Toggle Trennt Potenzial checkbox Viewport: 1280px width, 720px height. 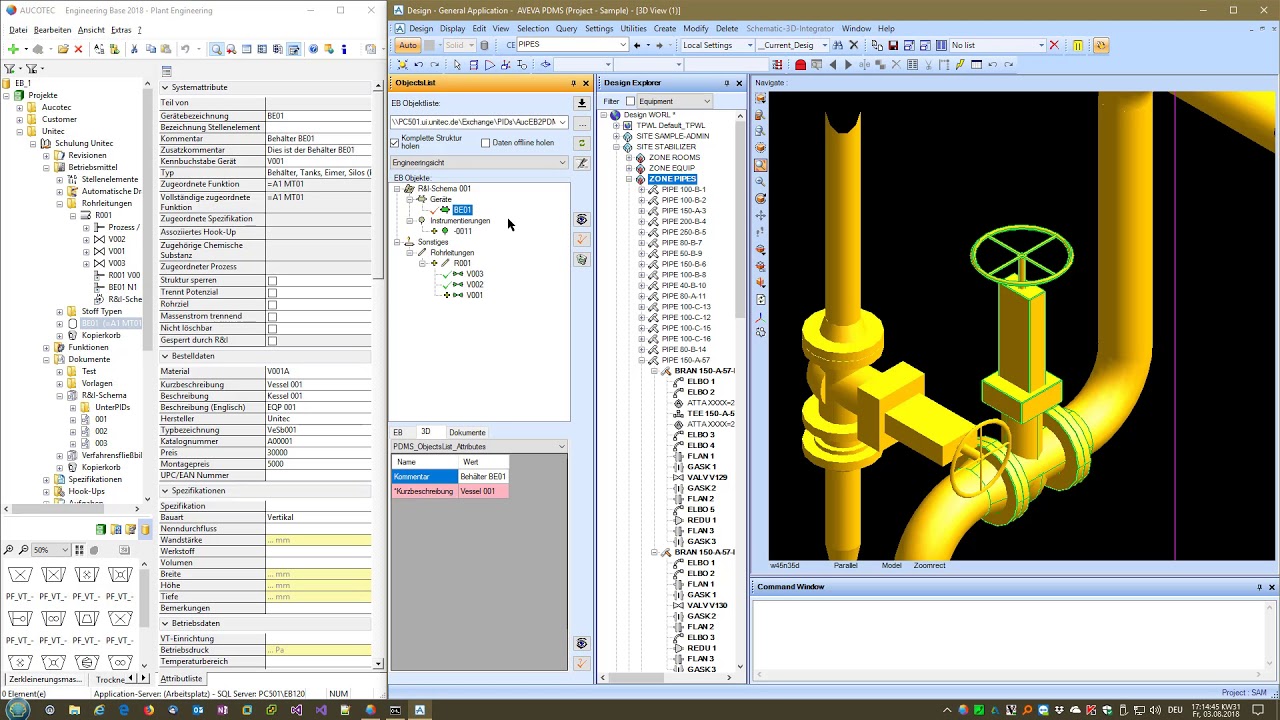point(272,293)
